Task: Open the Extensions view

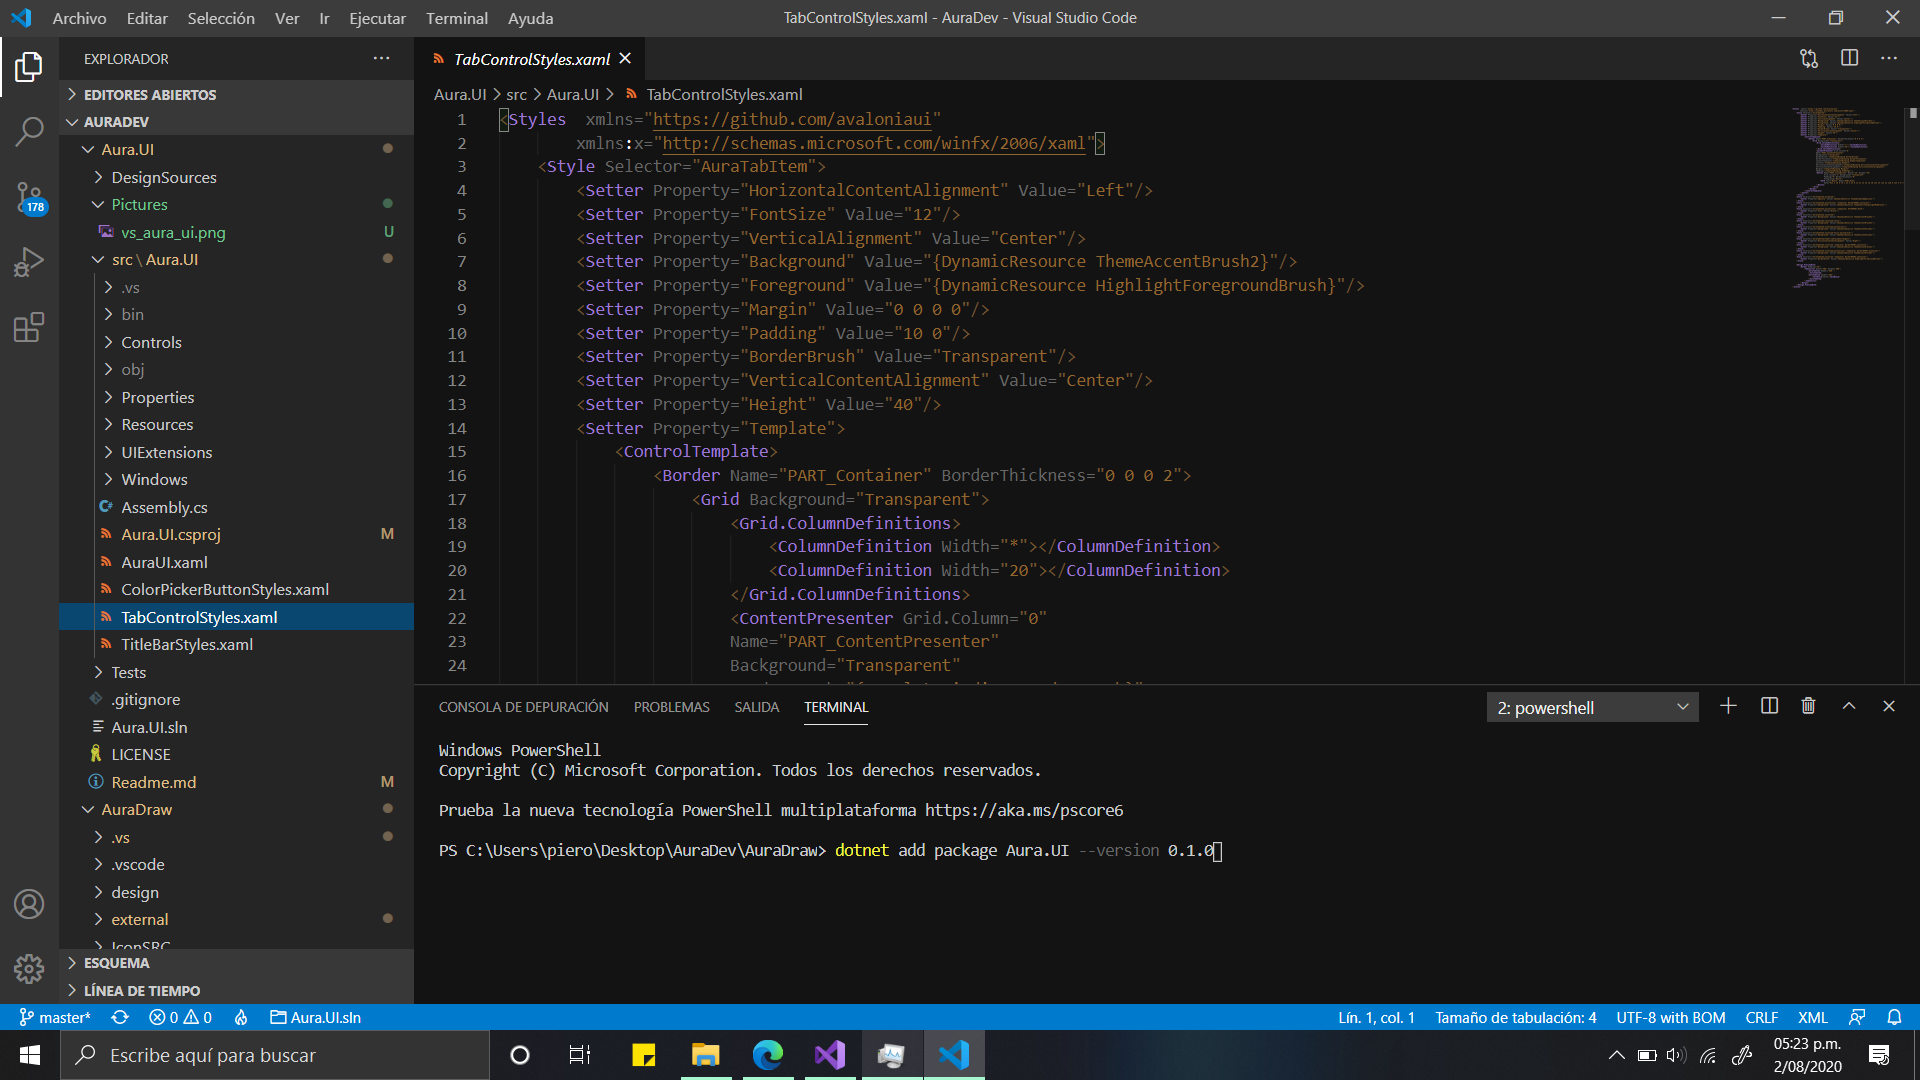Action: tap(29, 327)
